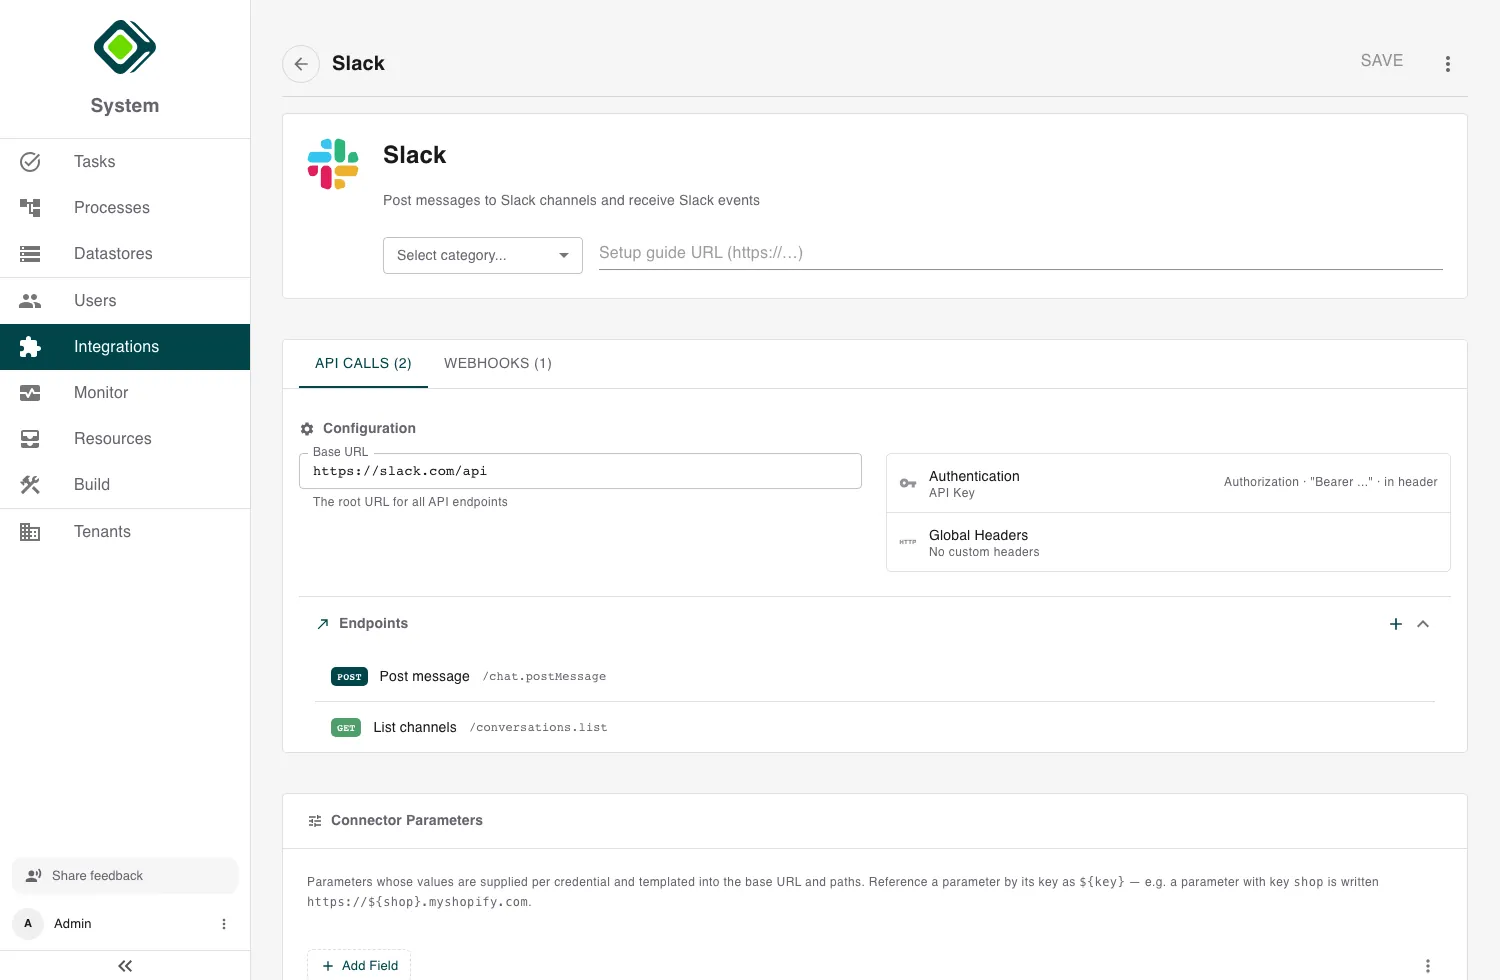Open Users in the sidebar
1500x980 pixels.
pyautogui.click(x=125, y=301)
